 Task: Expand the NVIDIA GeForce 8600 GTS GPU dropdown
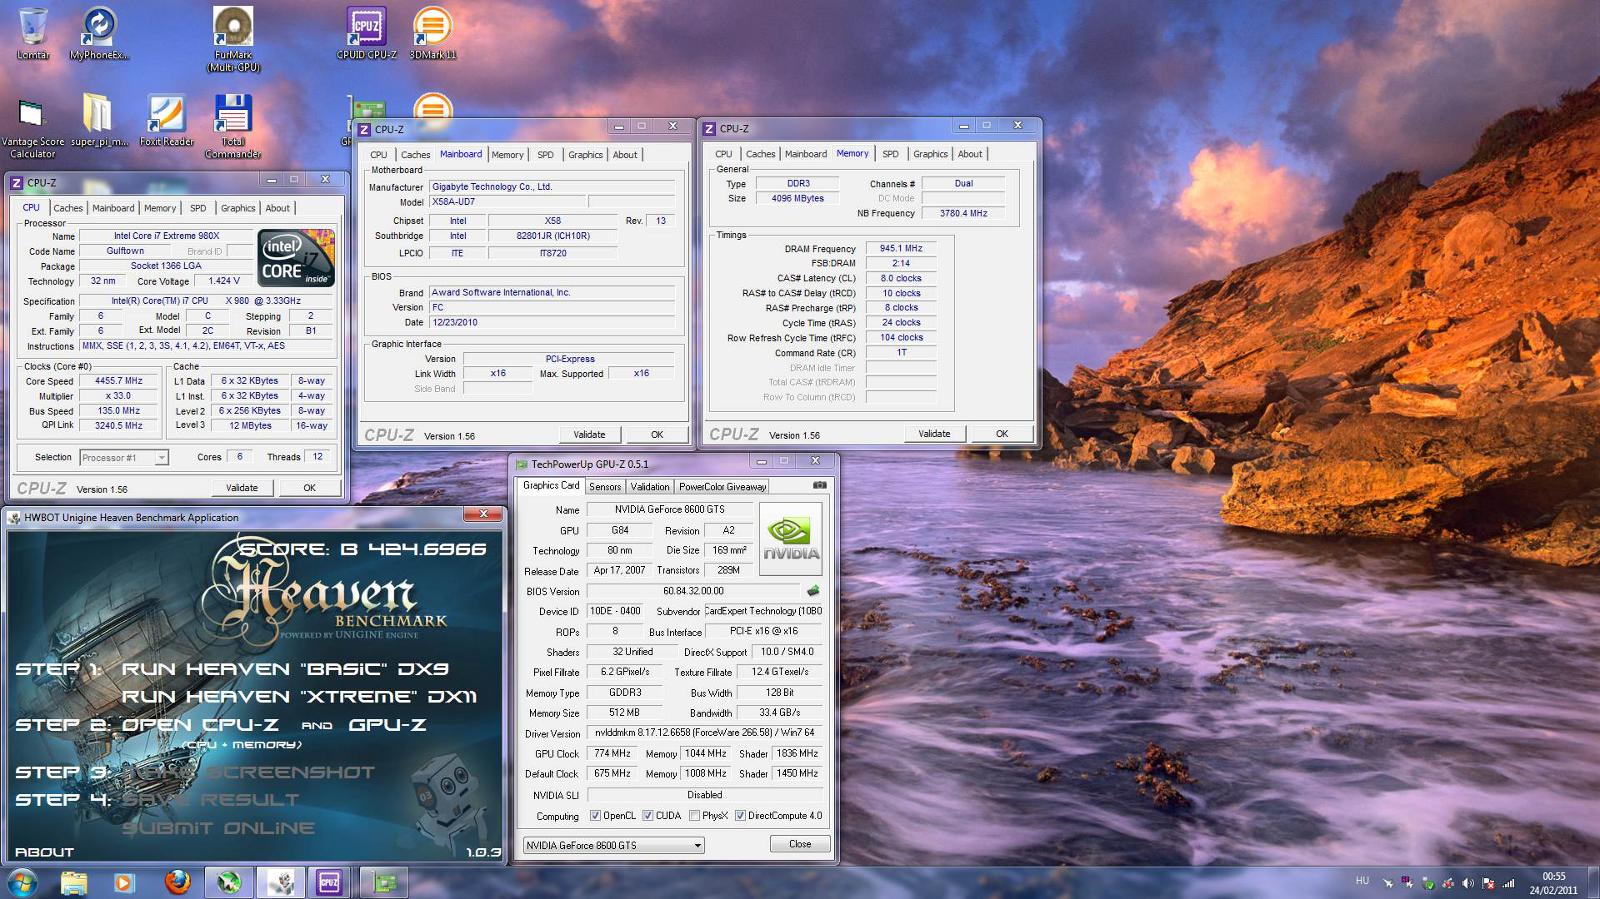click(x=697, y=846)
